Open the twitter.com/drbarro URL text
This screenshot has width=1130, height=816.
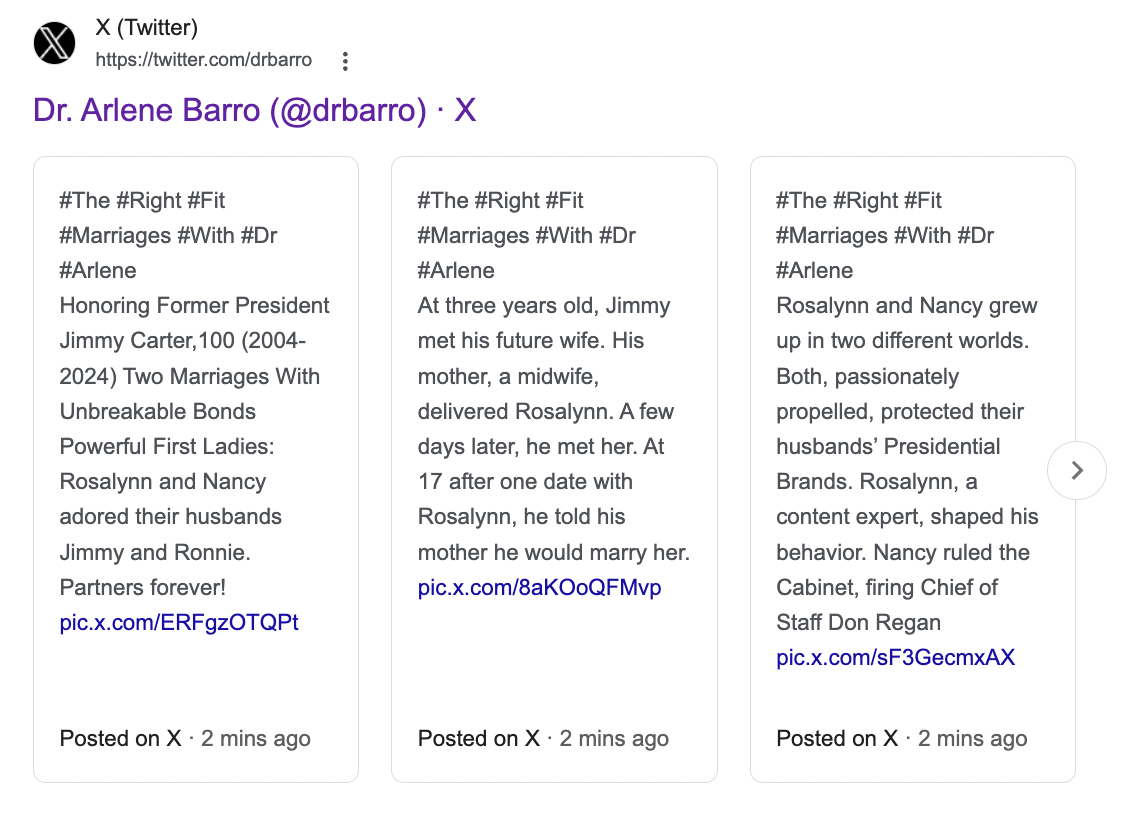(x=204, y=60)
